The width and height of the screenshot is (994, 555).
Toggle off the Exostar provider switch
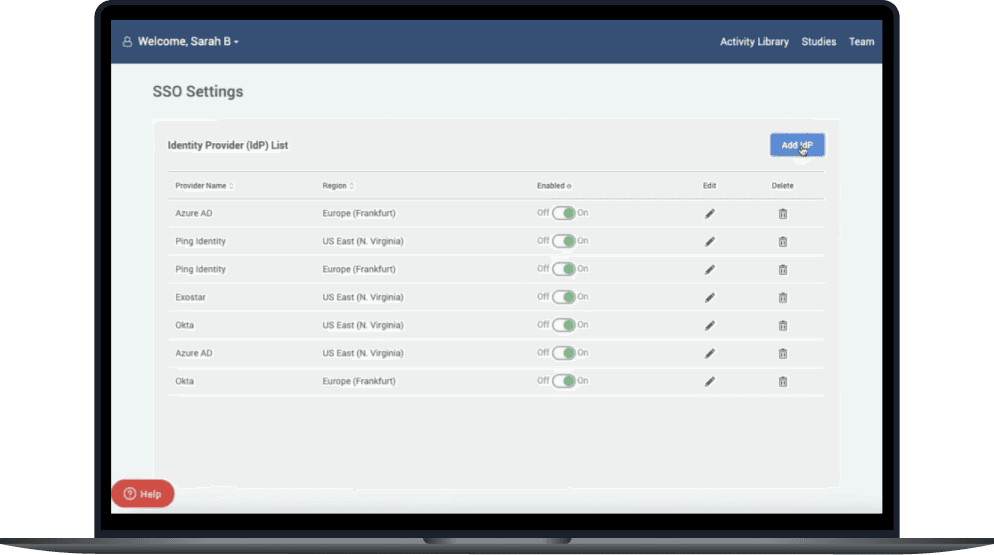coord(563,297)
